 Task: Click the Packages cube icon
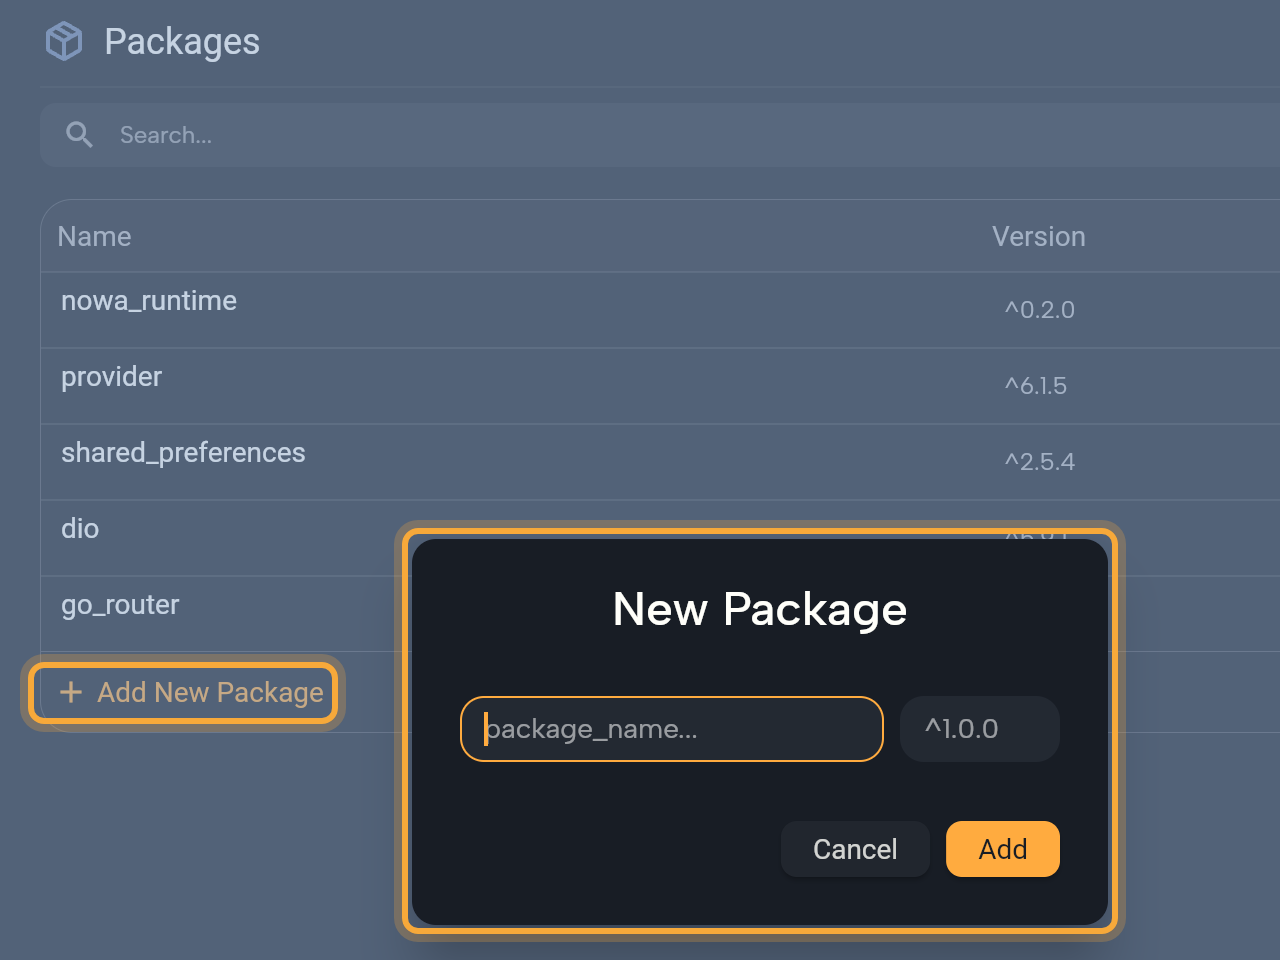pyautogui.click(x=64, y=42)
